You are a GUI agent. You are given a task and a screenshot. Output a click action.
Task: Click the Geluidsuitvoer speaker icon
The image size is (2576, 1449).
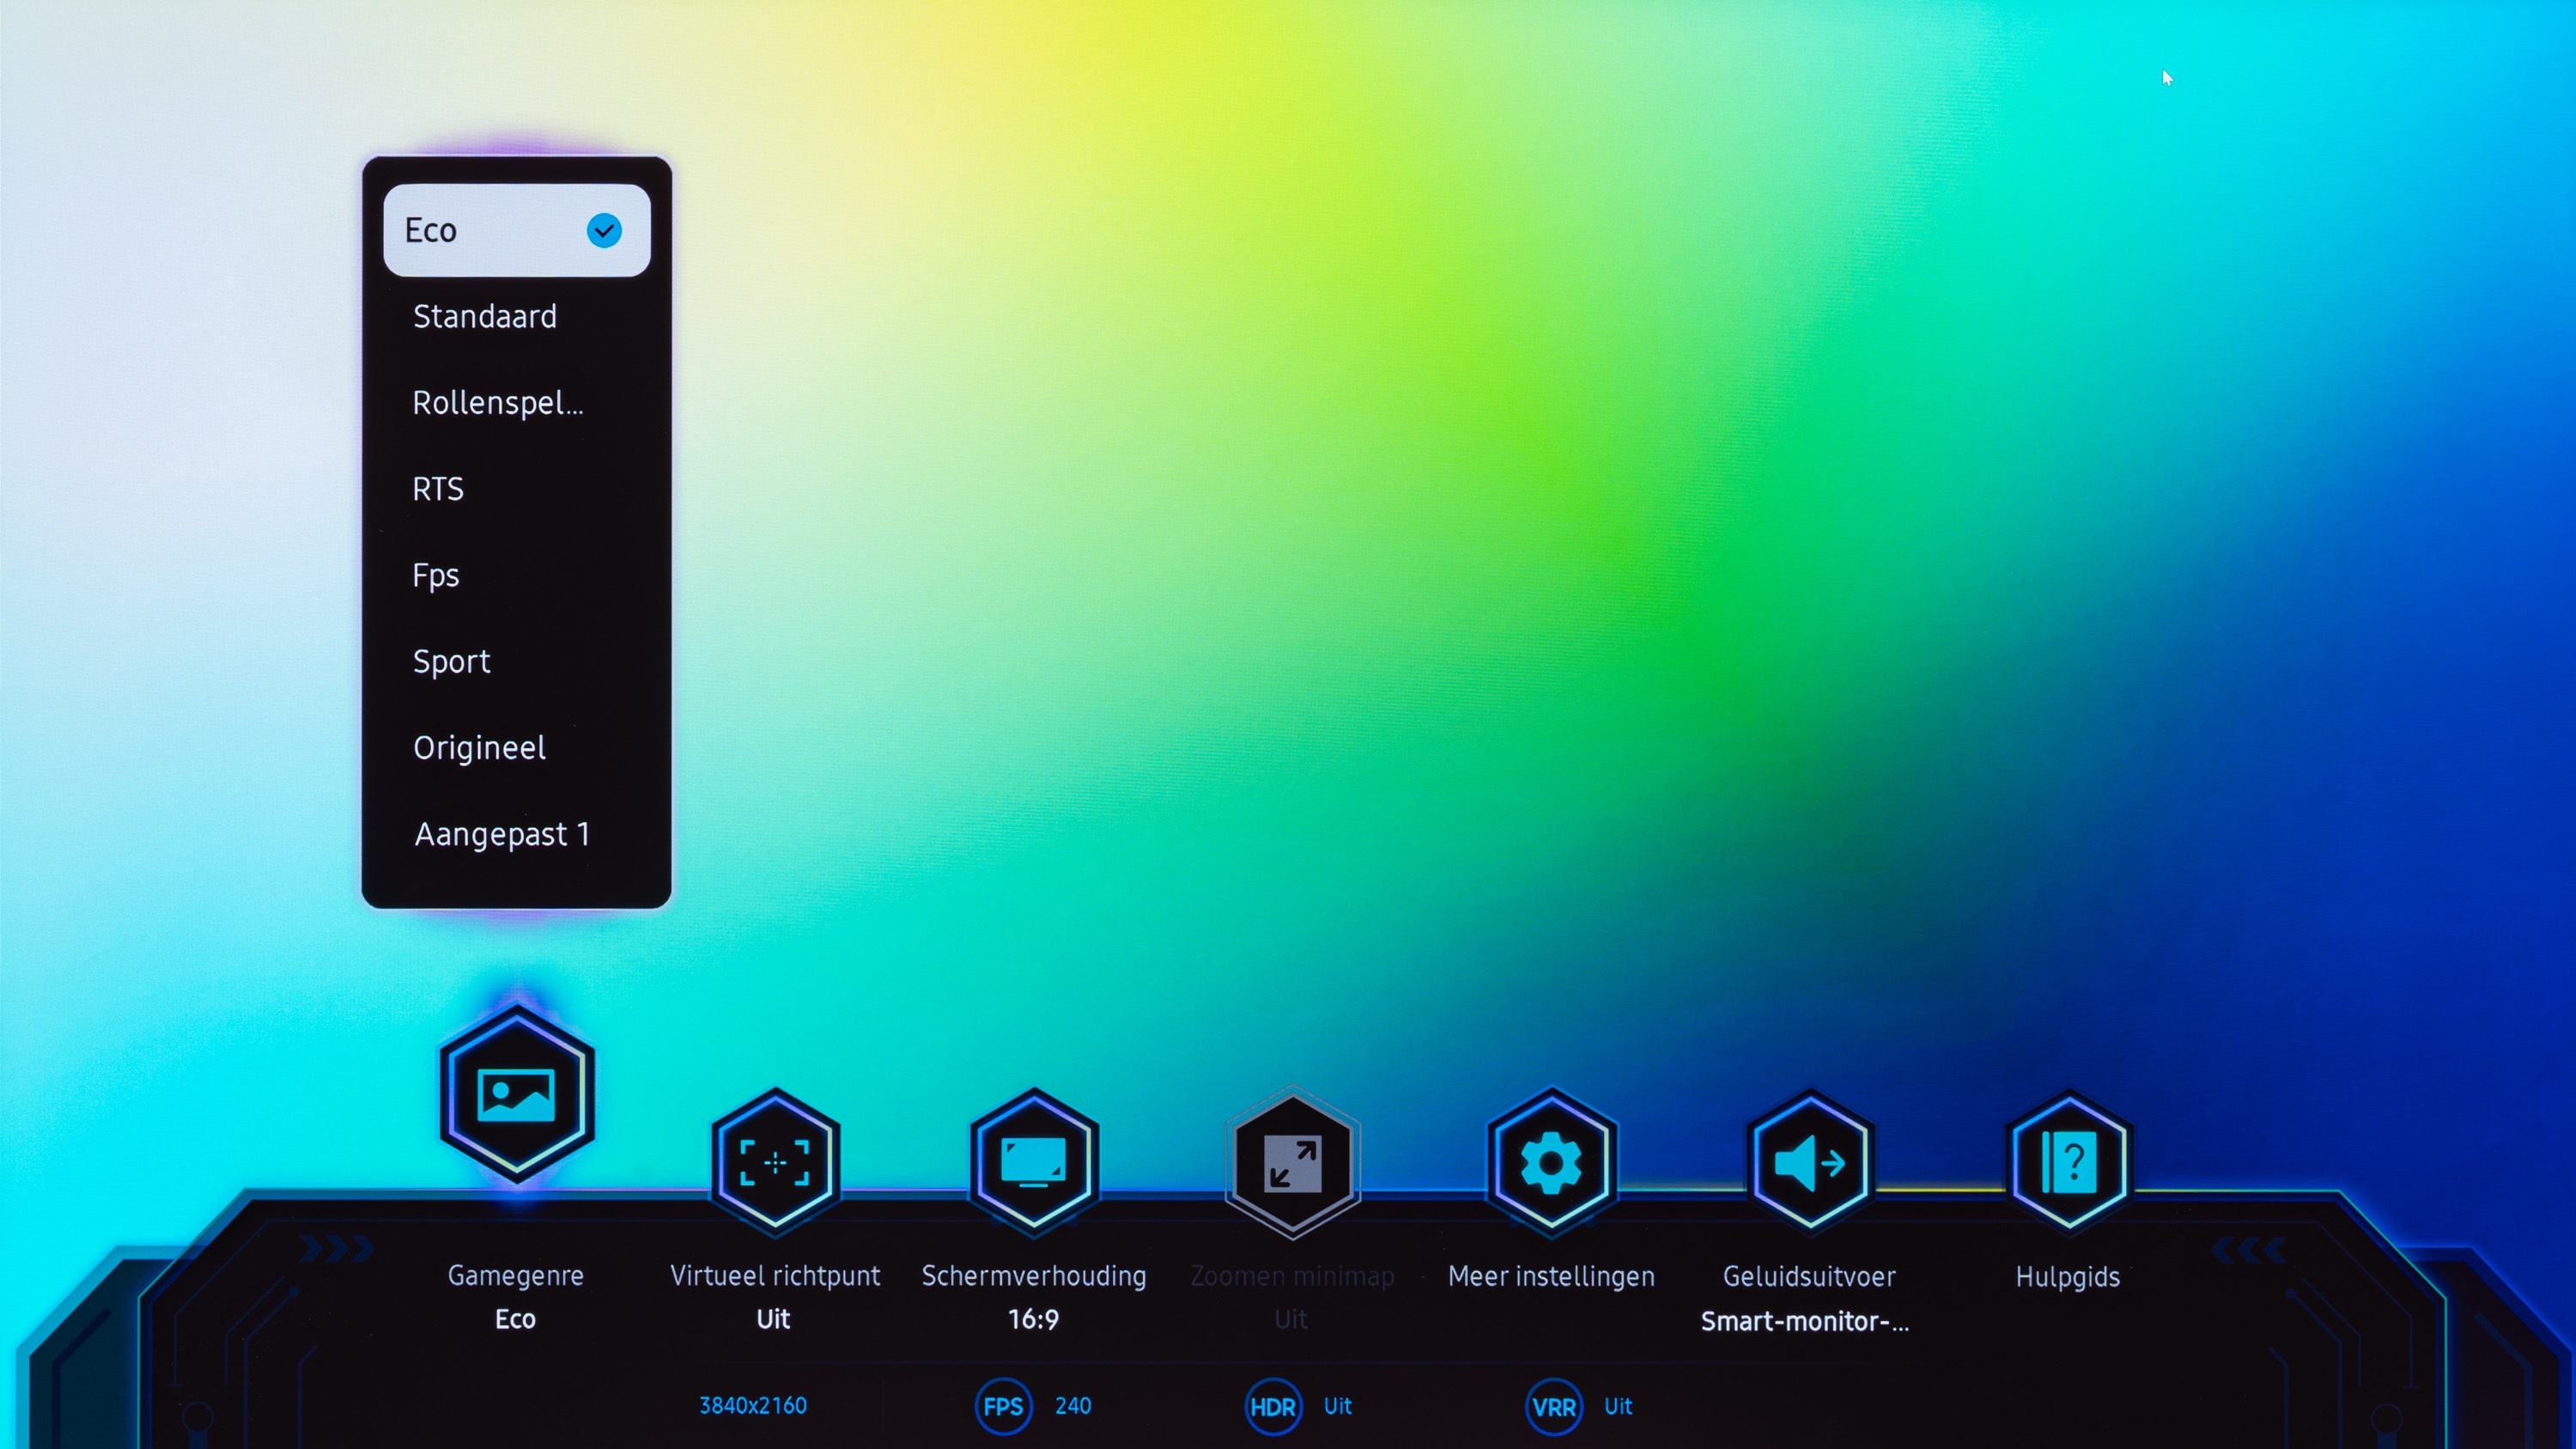click(x=1809, y=1162)
